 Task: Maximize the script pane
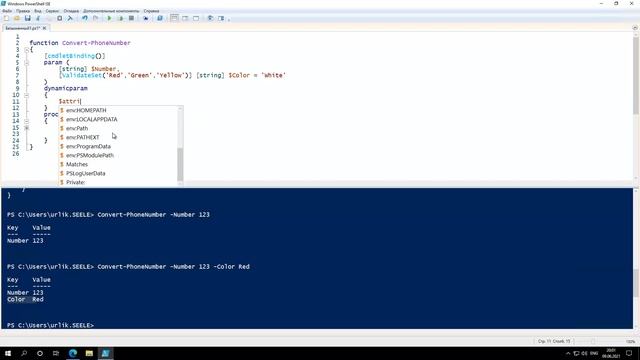click(x=196, y=18)
